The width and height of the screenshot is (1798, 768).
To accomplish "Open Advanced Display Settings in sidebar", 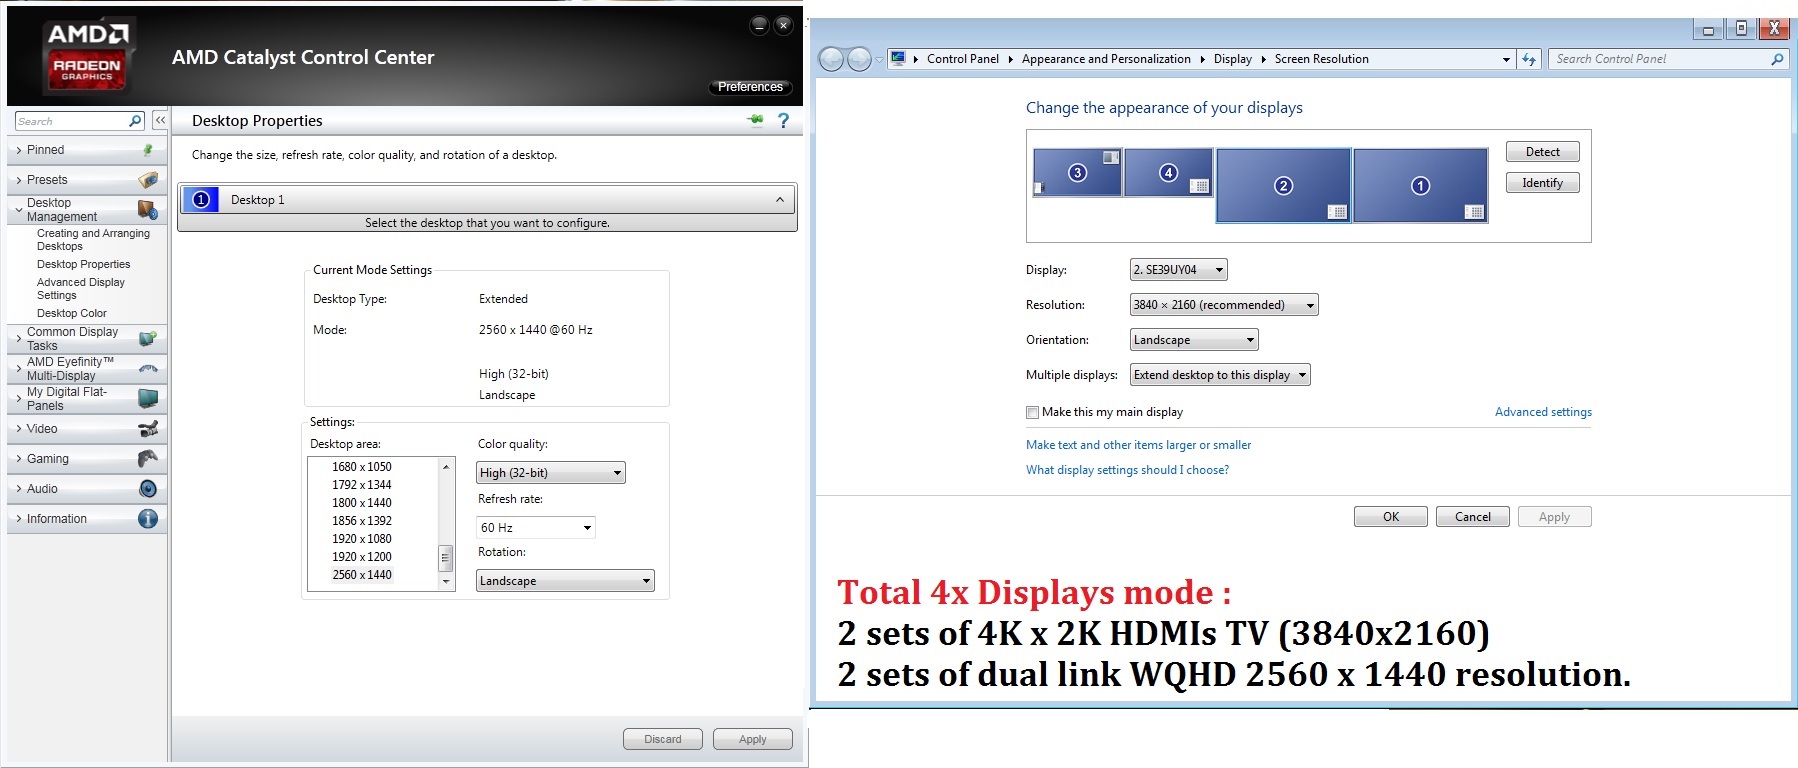I will click(81, 289).
